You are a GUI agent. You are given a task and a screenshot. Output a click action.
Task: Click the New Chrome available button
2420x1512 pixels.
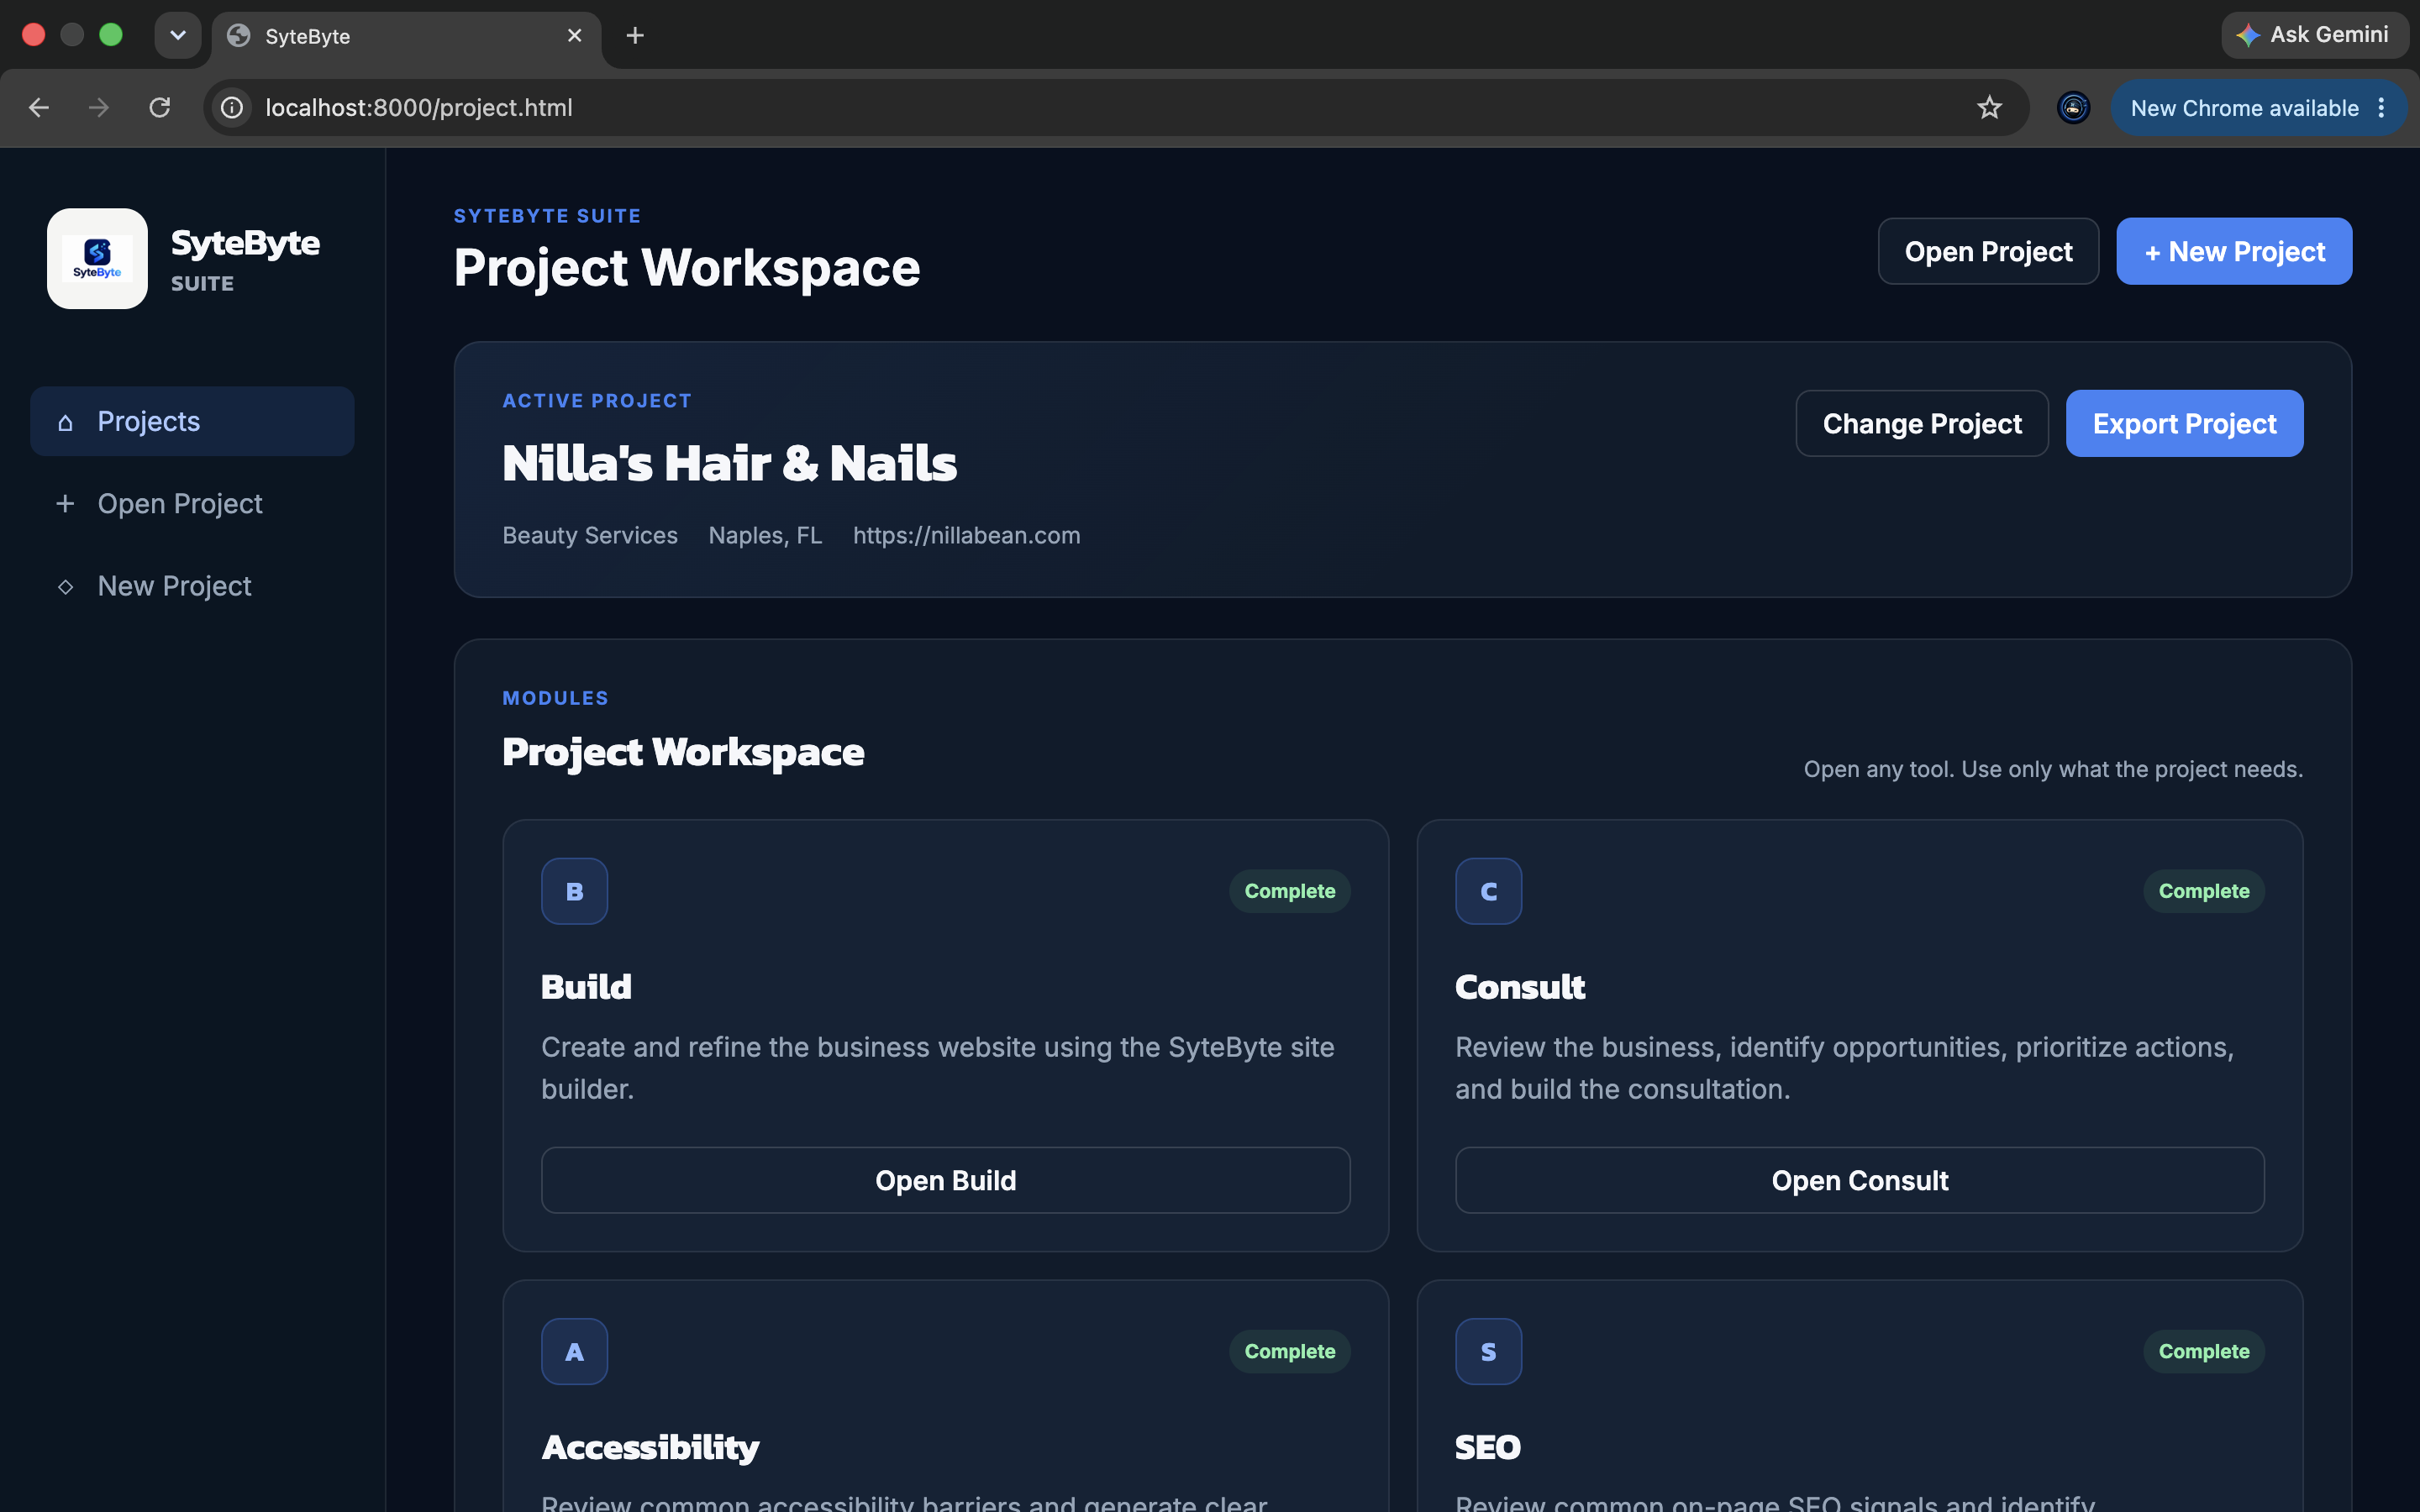click(2258, 108)
